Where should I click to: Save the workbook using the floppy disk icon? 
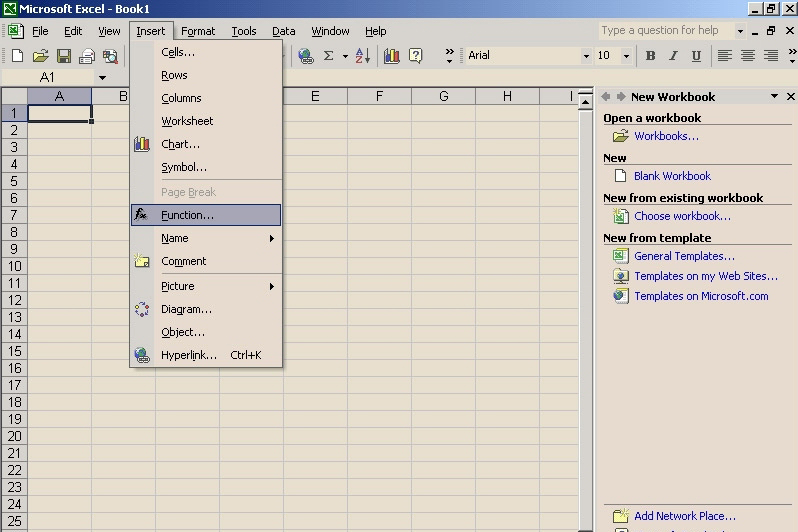pos(63,56)
